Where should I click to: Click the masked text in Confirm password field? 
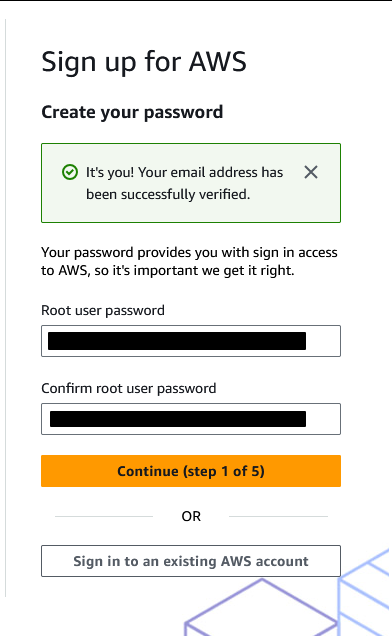point(178,419)
